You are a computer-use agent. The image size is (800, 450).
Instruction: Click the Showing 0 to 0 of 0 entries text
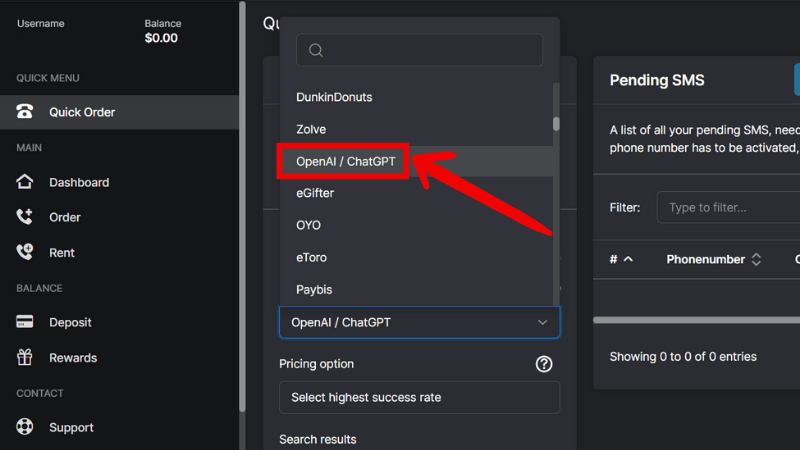pos(683,357)
